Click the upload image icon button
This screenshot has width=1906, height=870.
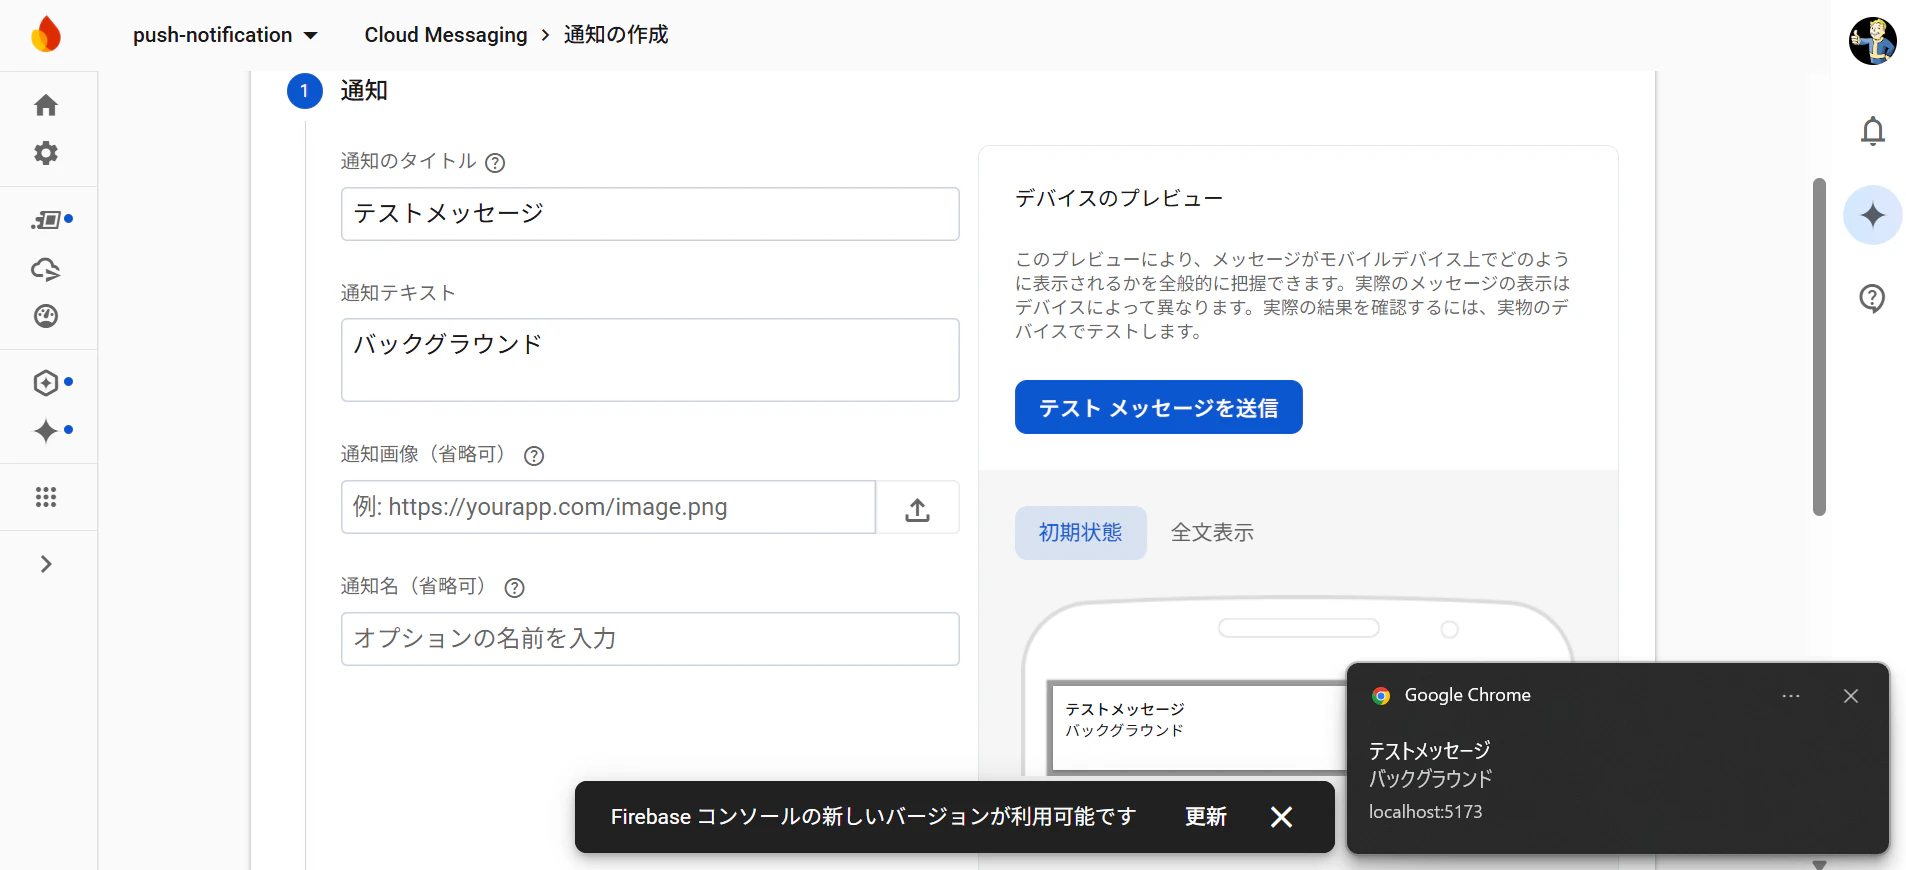(x=918, y=508)
